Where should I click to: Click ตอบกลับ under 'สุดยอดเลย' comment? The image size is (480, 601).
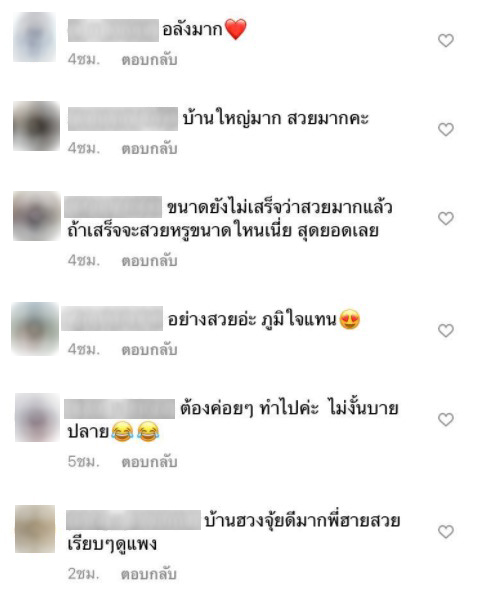click(x=149, y=261)
